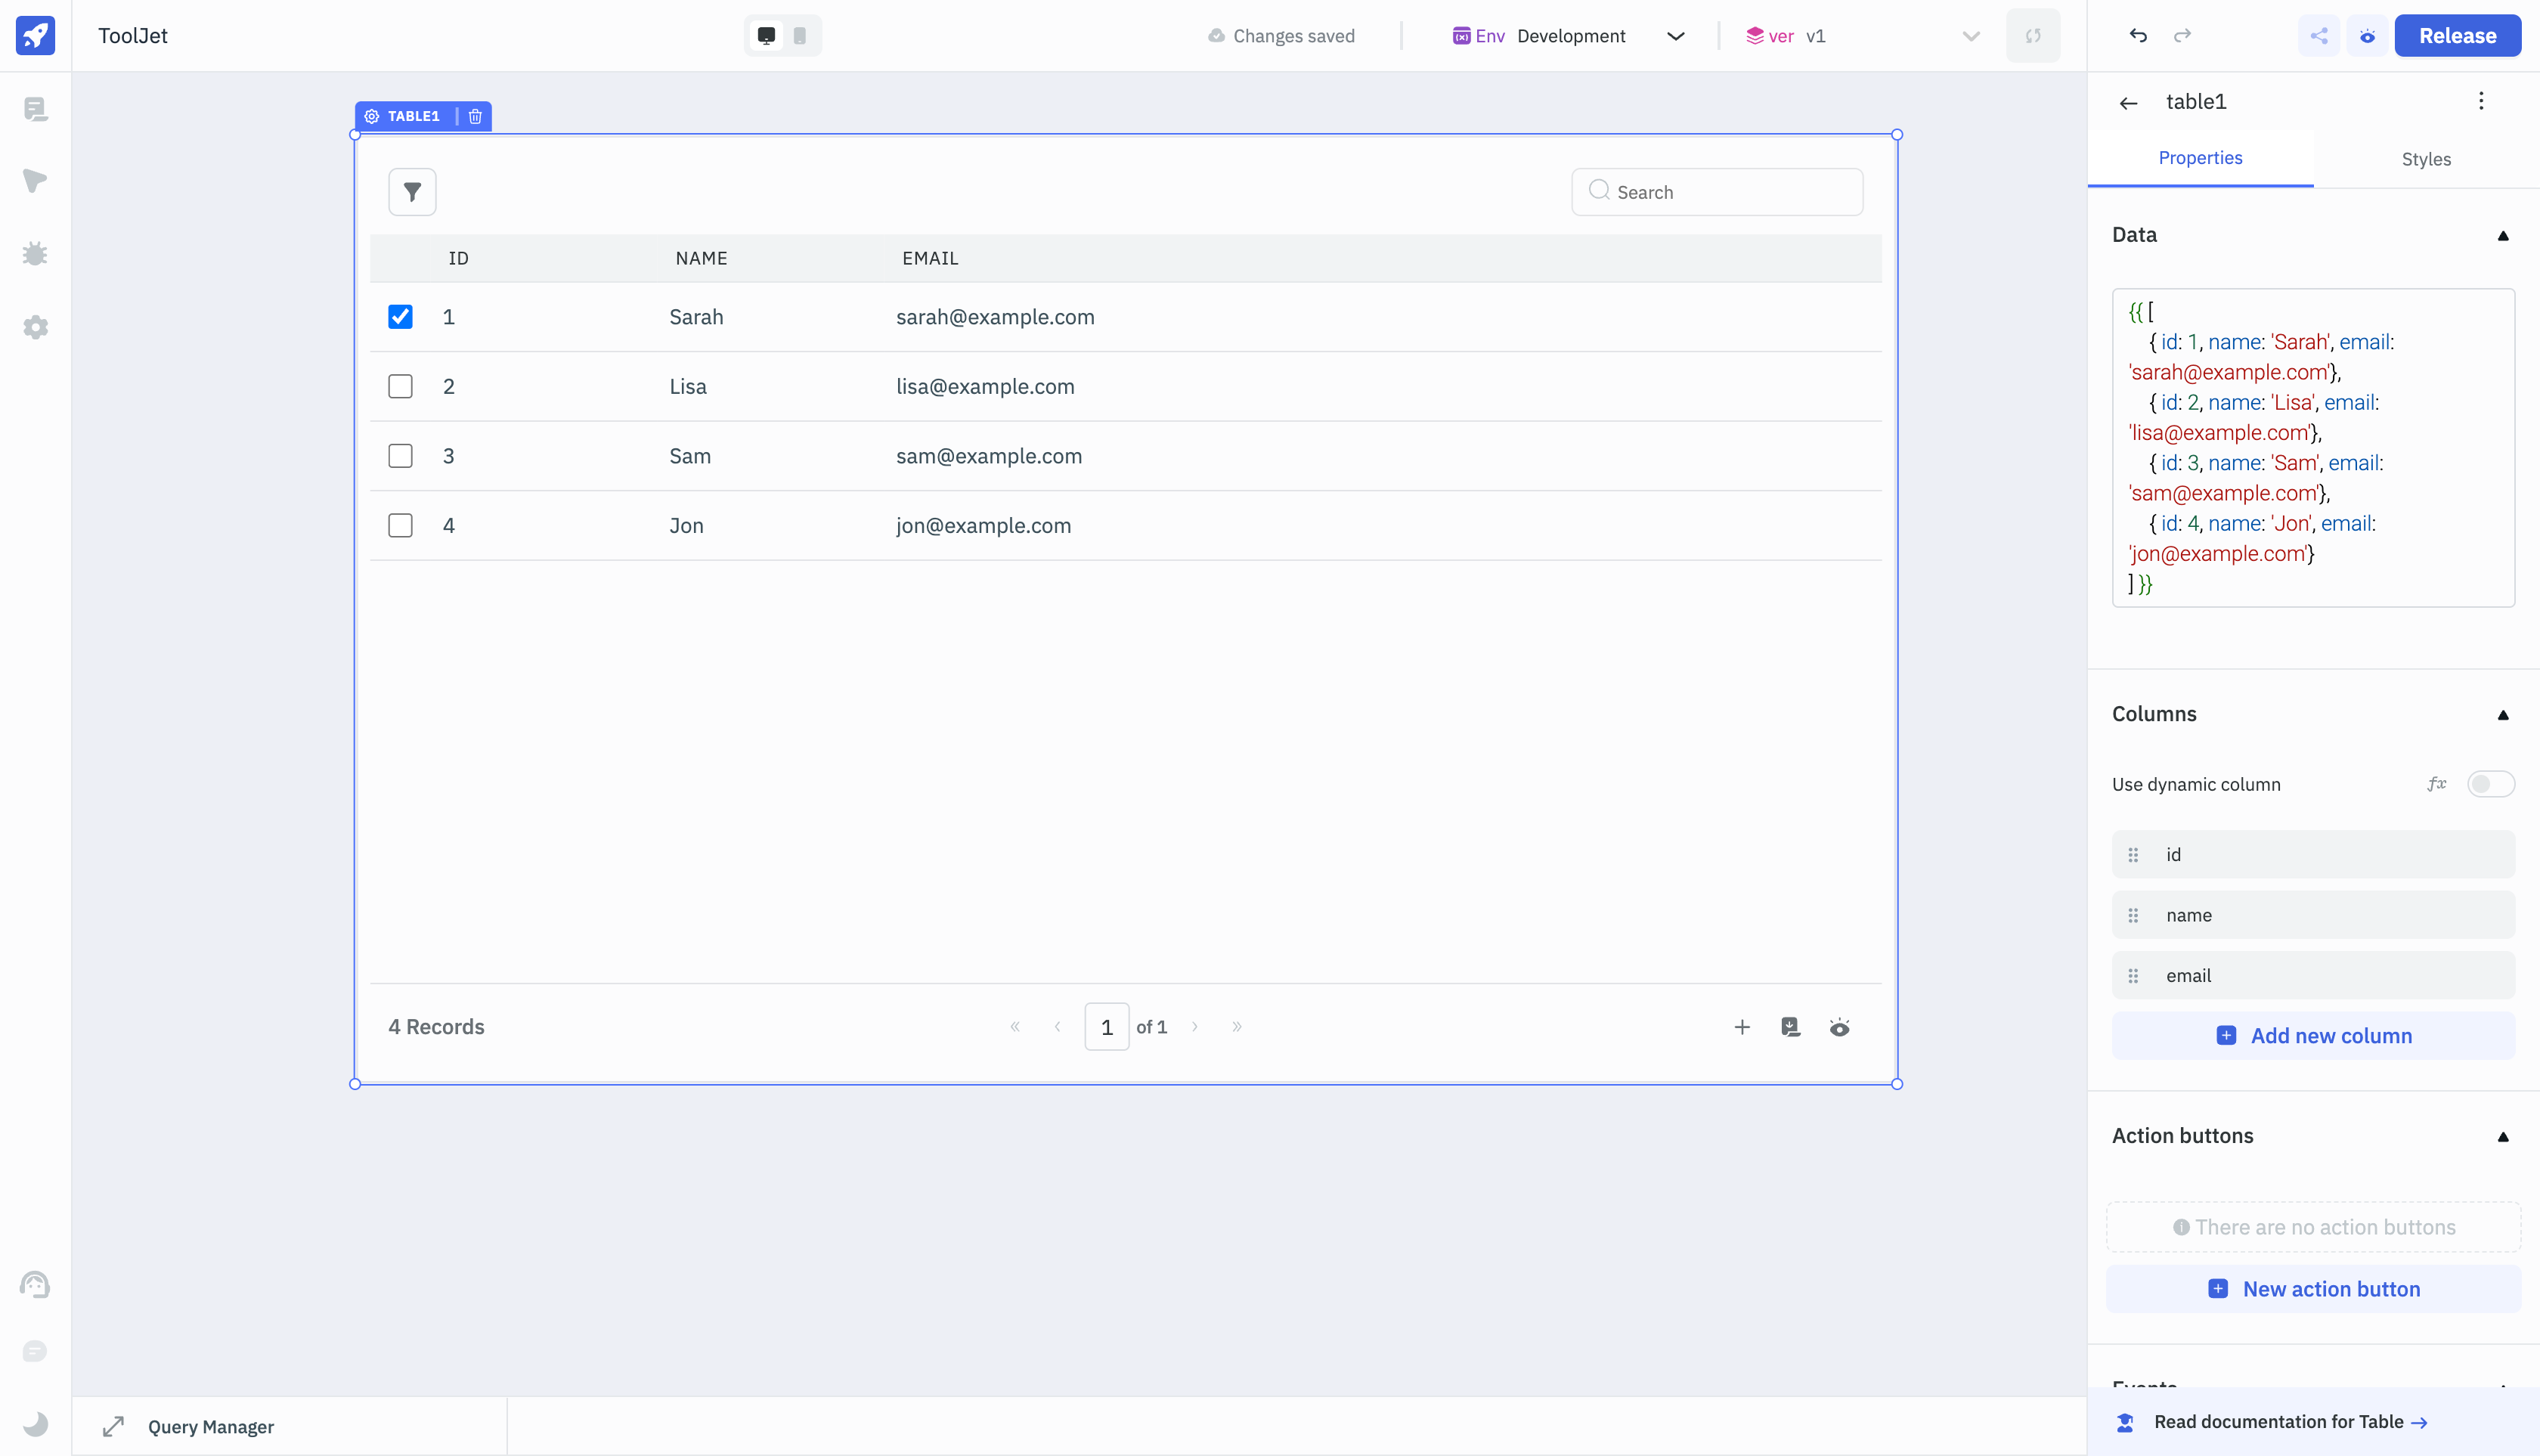The width and height of the screenshot is (2540, 1456).
Task: Switch to dark mode moon icon
Action: (35, 1423)
